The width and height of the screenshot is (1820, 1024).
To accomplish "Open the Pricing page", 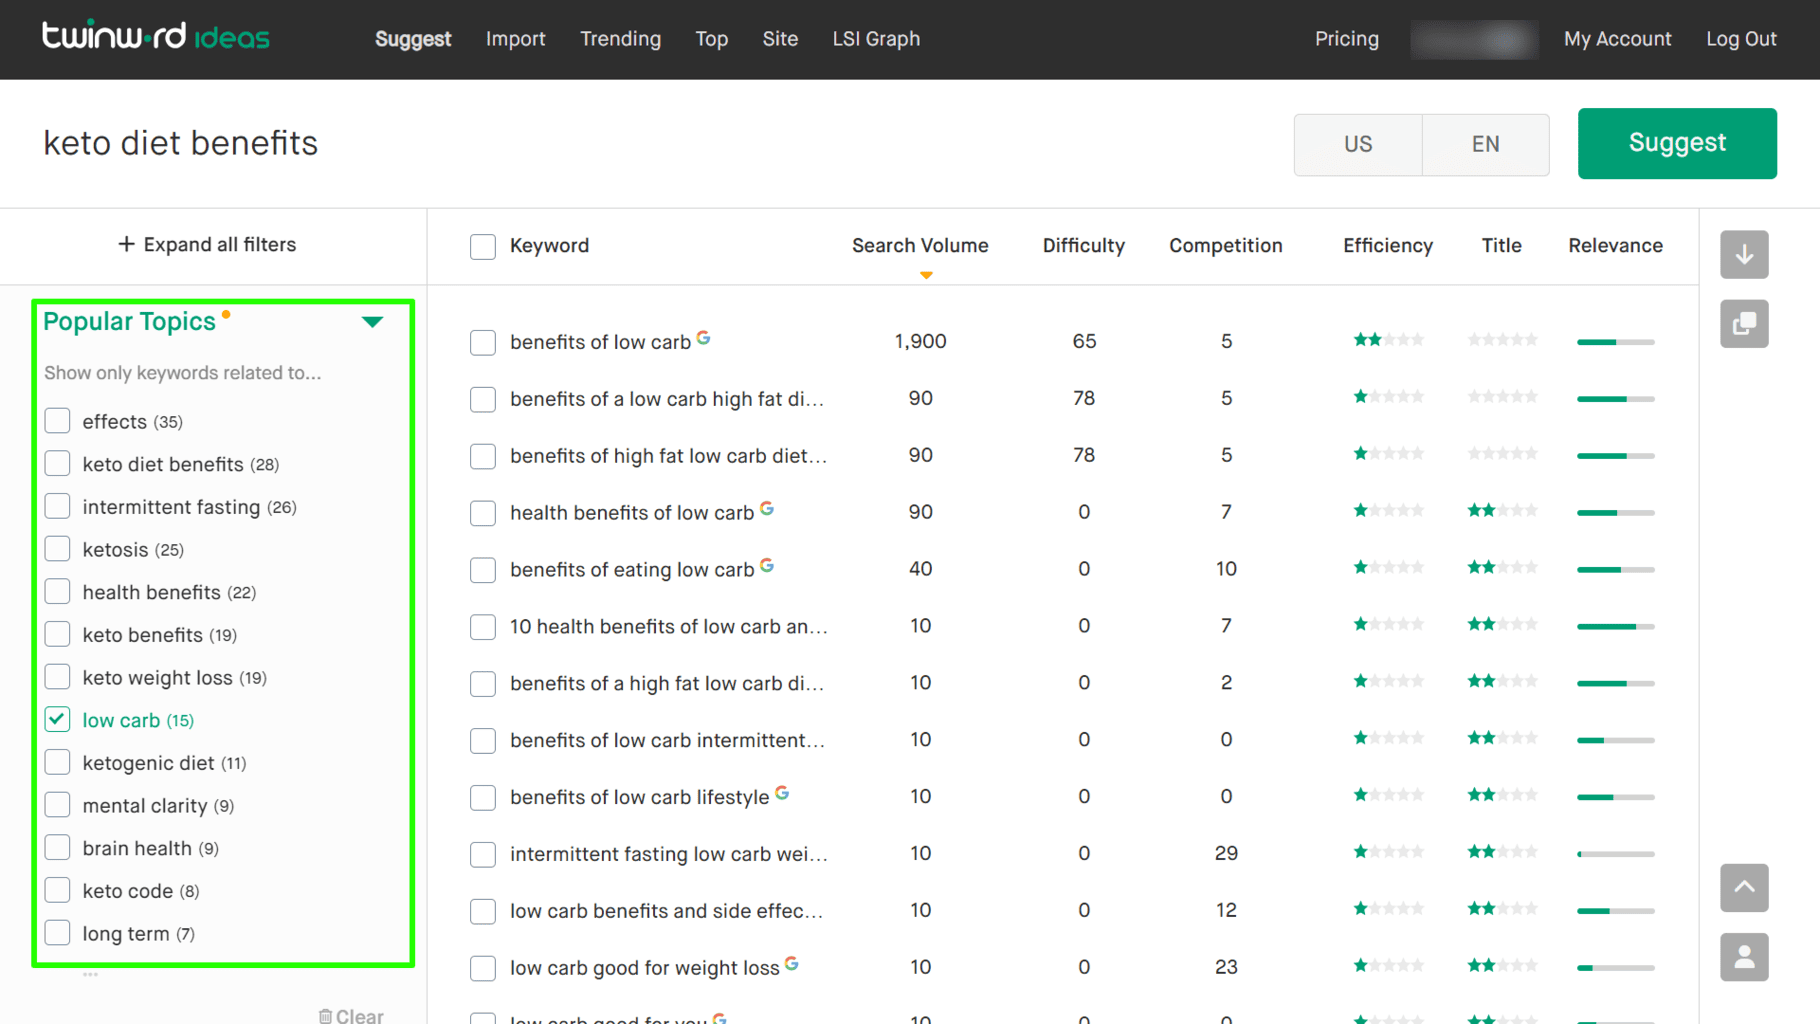I will (x=1346, y=39).
